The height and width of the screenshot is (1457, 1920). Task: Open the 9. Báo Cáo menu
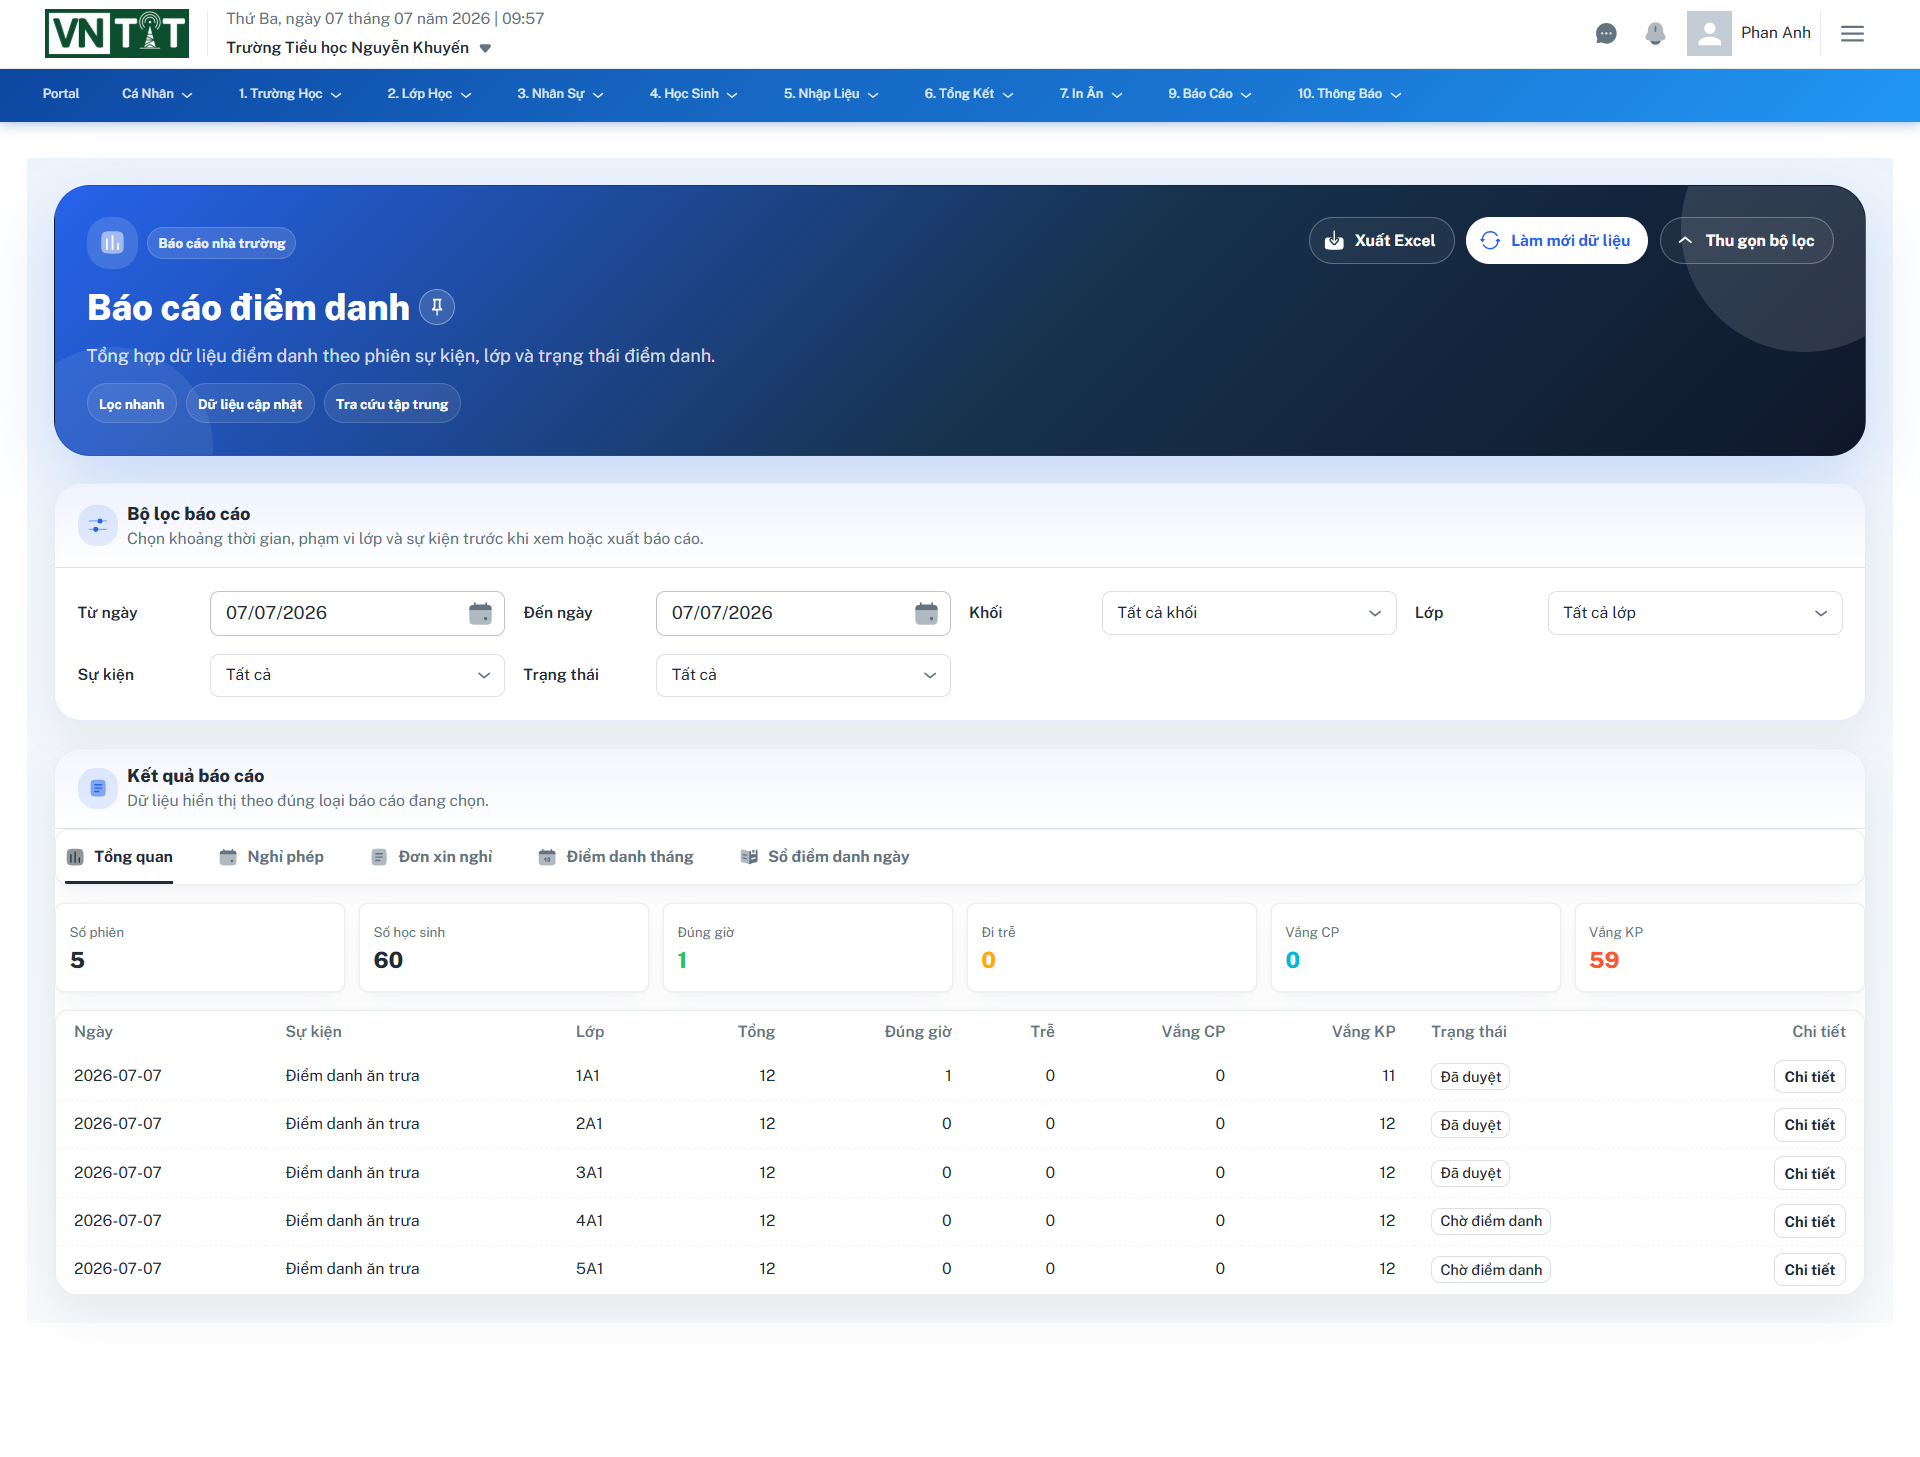(x=1209, y=94)
